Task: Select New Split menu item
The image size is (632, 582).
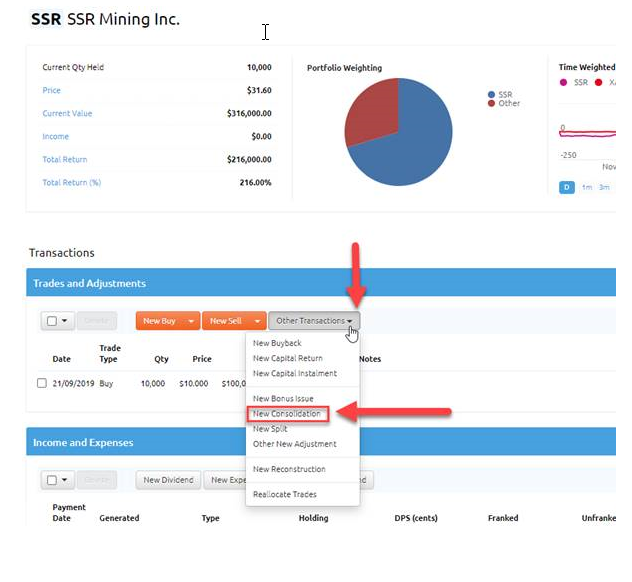Action: point(270,429)
